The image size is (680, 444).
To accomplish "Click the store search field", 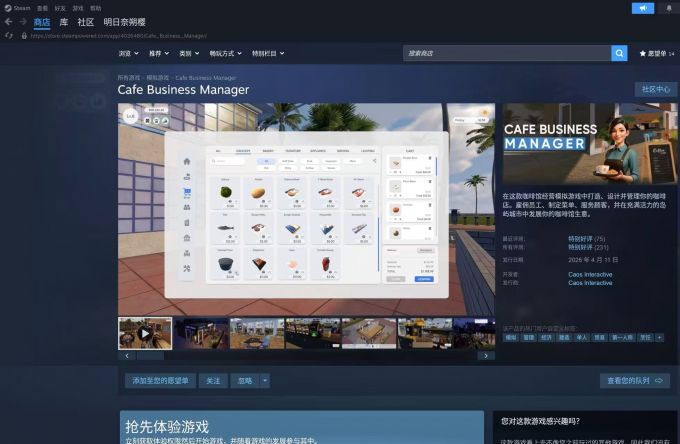I will pyautogui.click(x=507, y=53).
